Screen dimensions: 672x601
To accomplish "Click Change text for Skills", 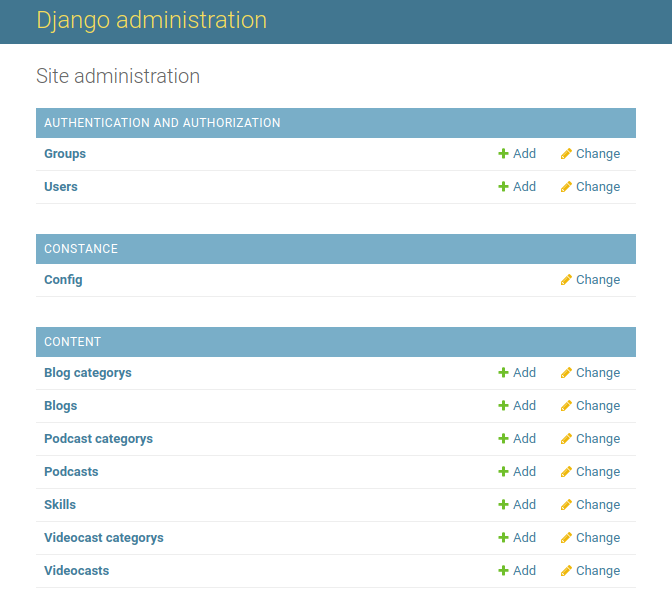I will click(x=598, y=505).
